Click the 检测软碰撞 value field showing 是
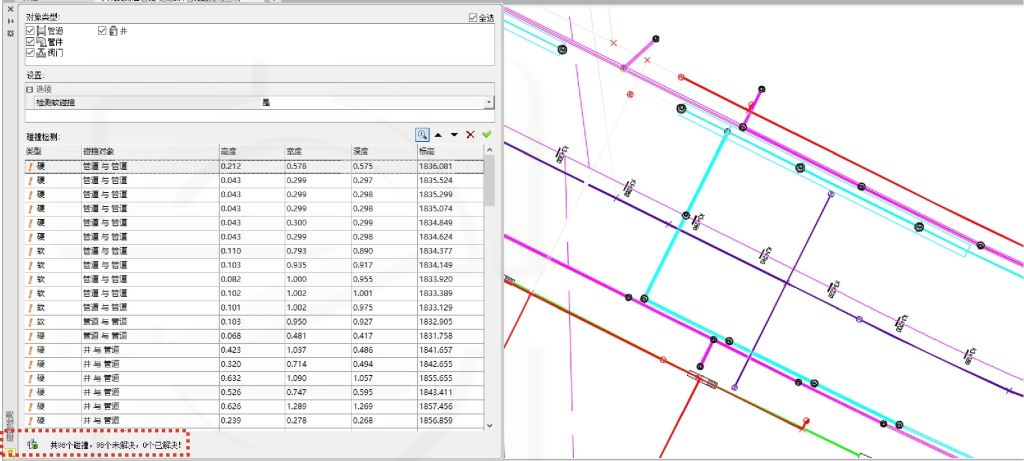1024x461 pixels. pyautogui.click(x=372, y=103)
